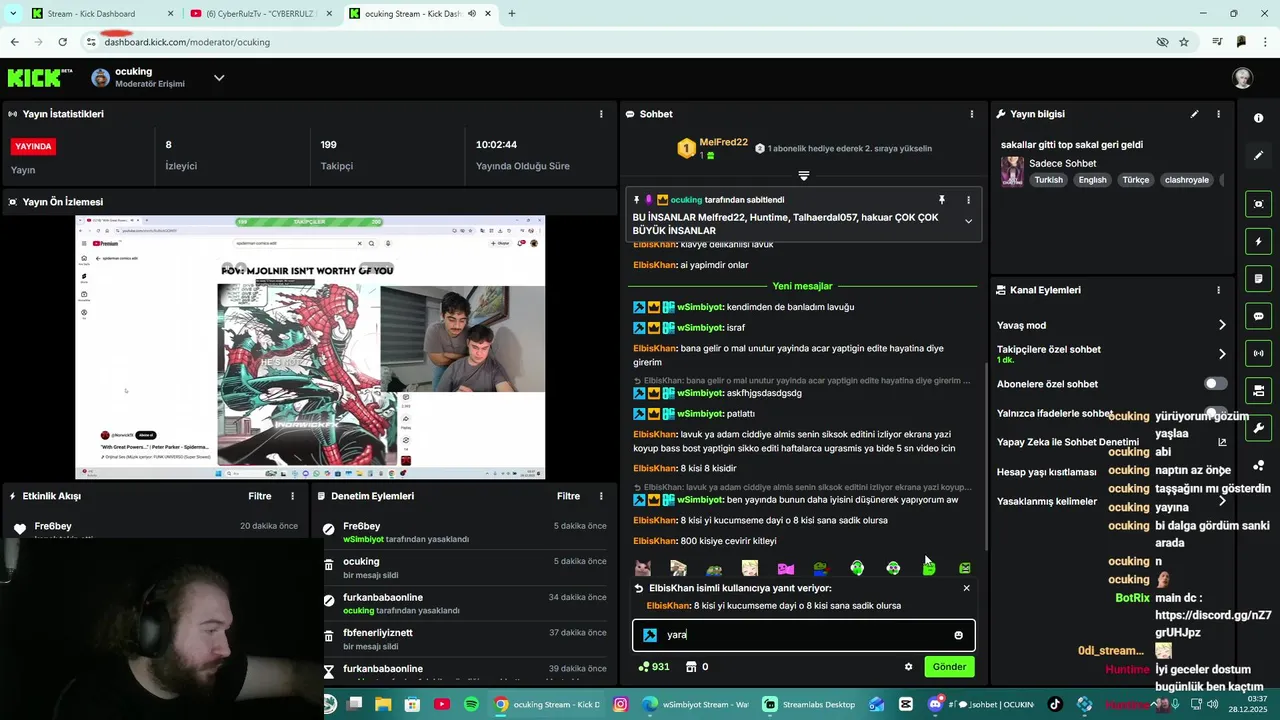The height and width of the screenshot is (720, 1280).
Task: Click the lightning bolt sidebar icon
Action: 1258,241
